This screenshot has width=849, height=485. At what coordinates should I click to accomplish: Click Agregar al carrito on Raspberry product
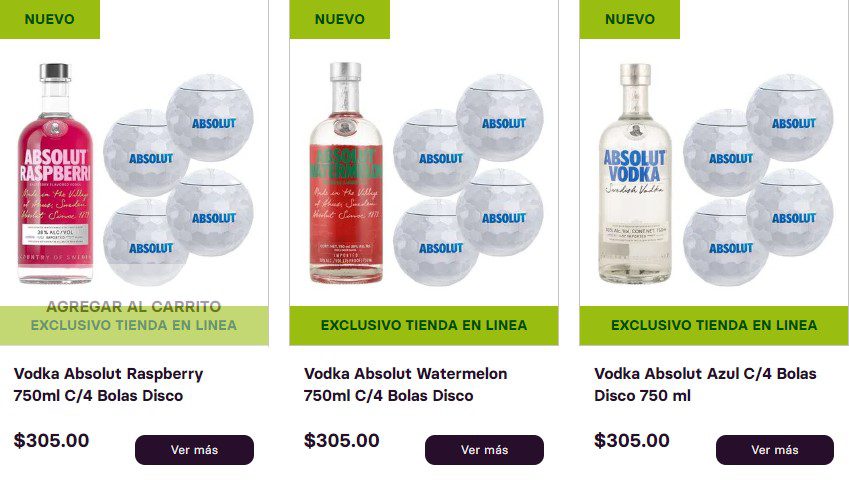point(134,306)
